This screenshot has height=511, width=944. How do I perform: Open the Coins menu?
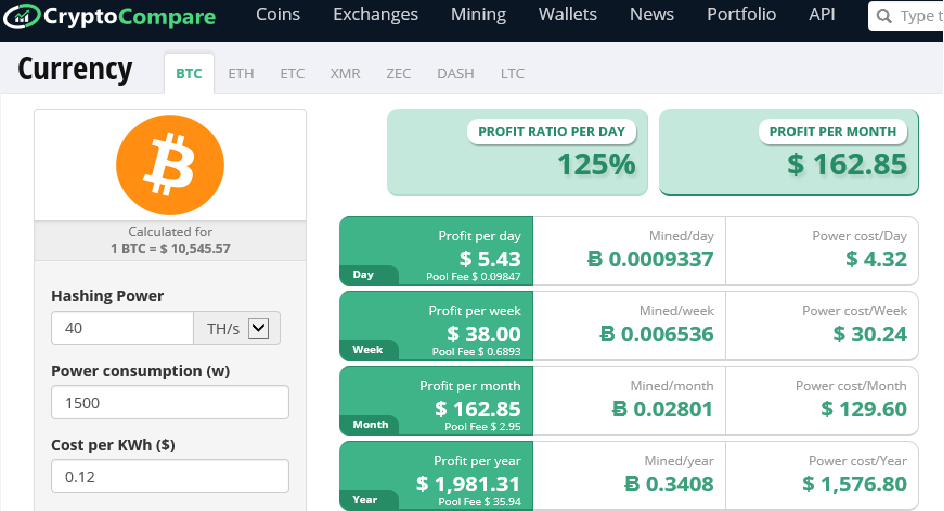(x=278, y=14)
